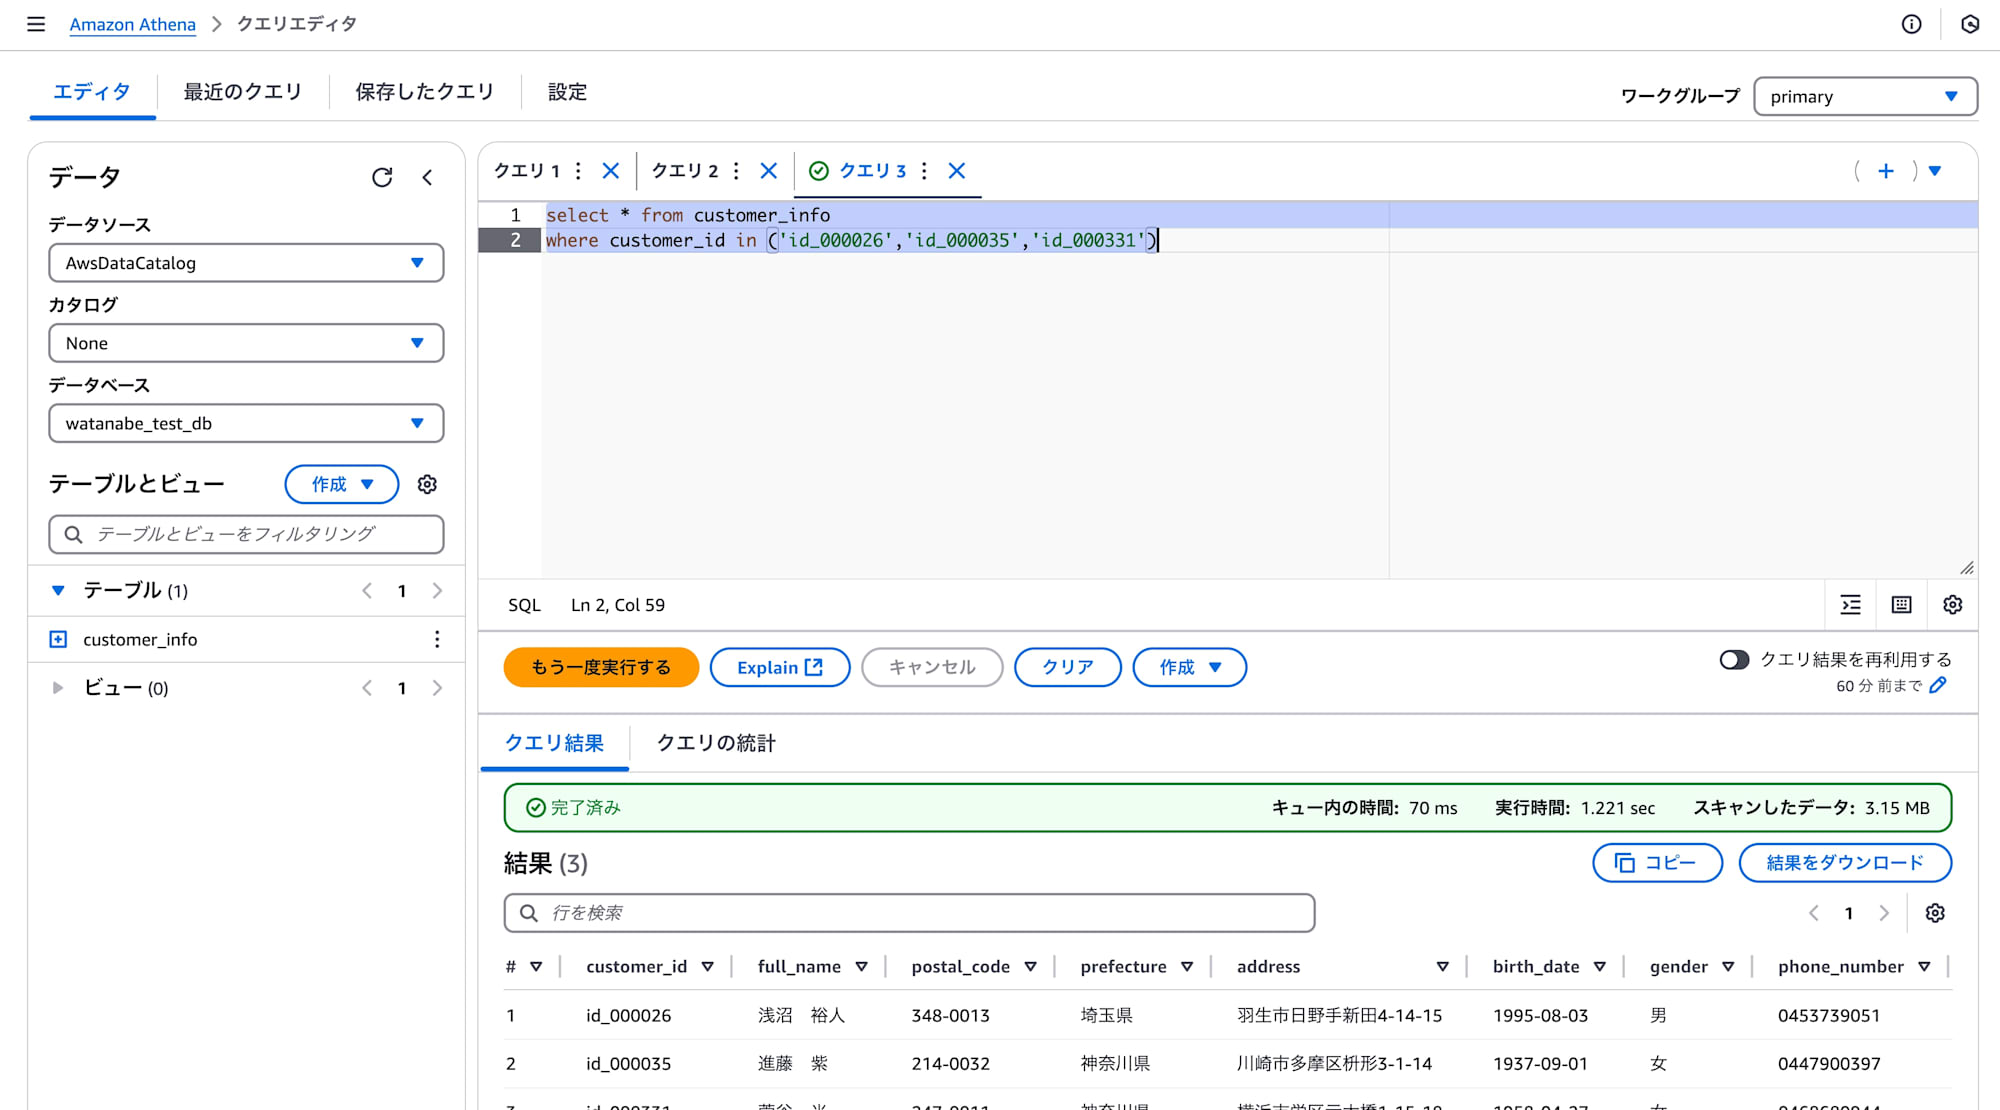Image resolution: width=2000 pixels, height=1110 pixels.
Task: Open the Amazon Athena breadcrumb link
Action: coord(133,24)
